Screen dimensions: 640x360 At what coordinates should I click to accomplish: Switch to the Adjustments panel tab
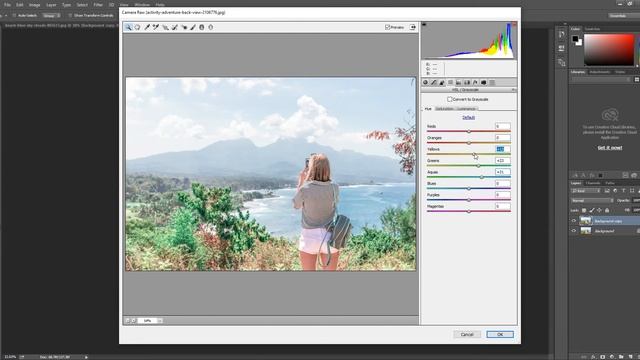(600, 72)
